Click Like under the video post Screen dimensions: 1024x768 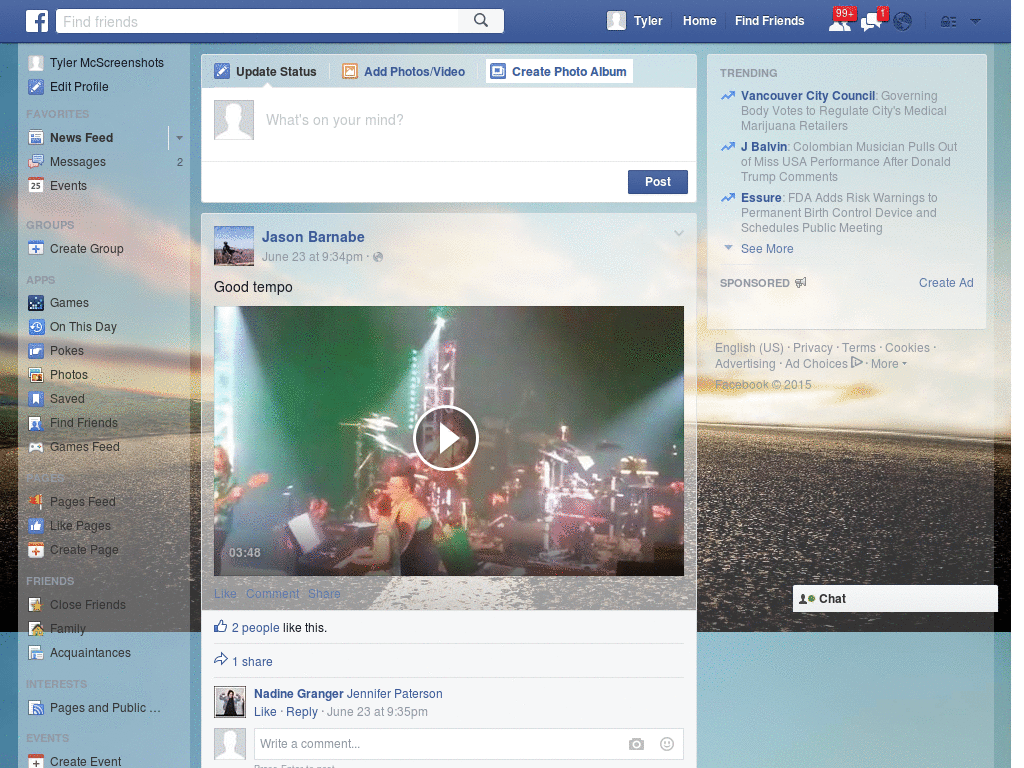(225, 594)
